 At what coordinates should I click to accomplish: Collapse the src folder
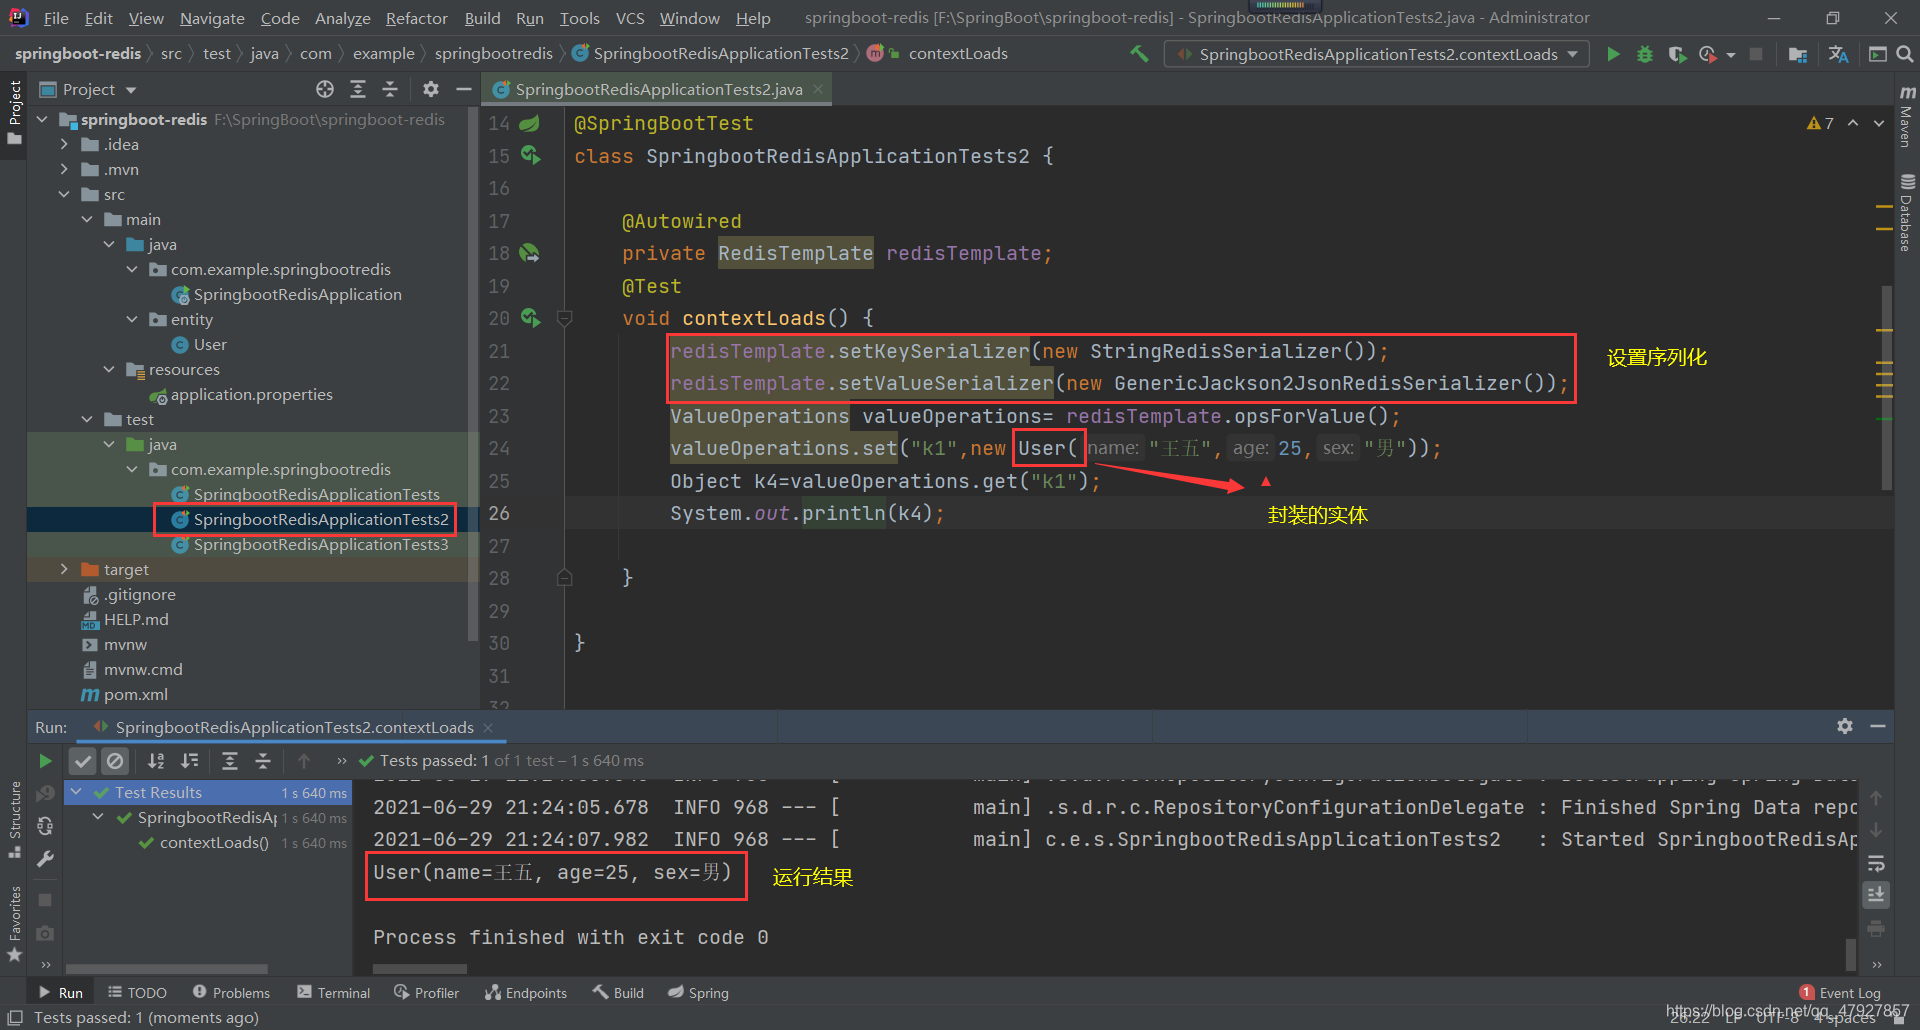point(65,194)
